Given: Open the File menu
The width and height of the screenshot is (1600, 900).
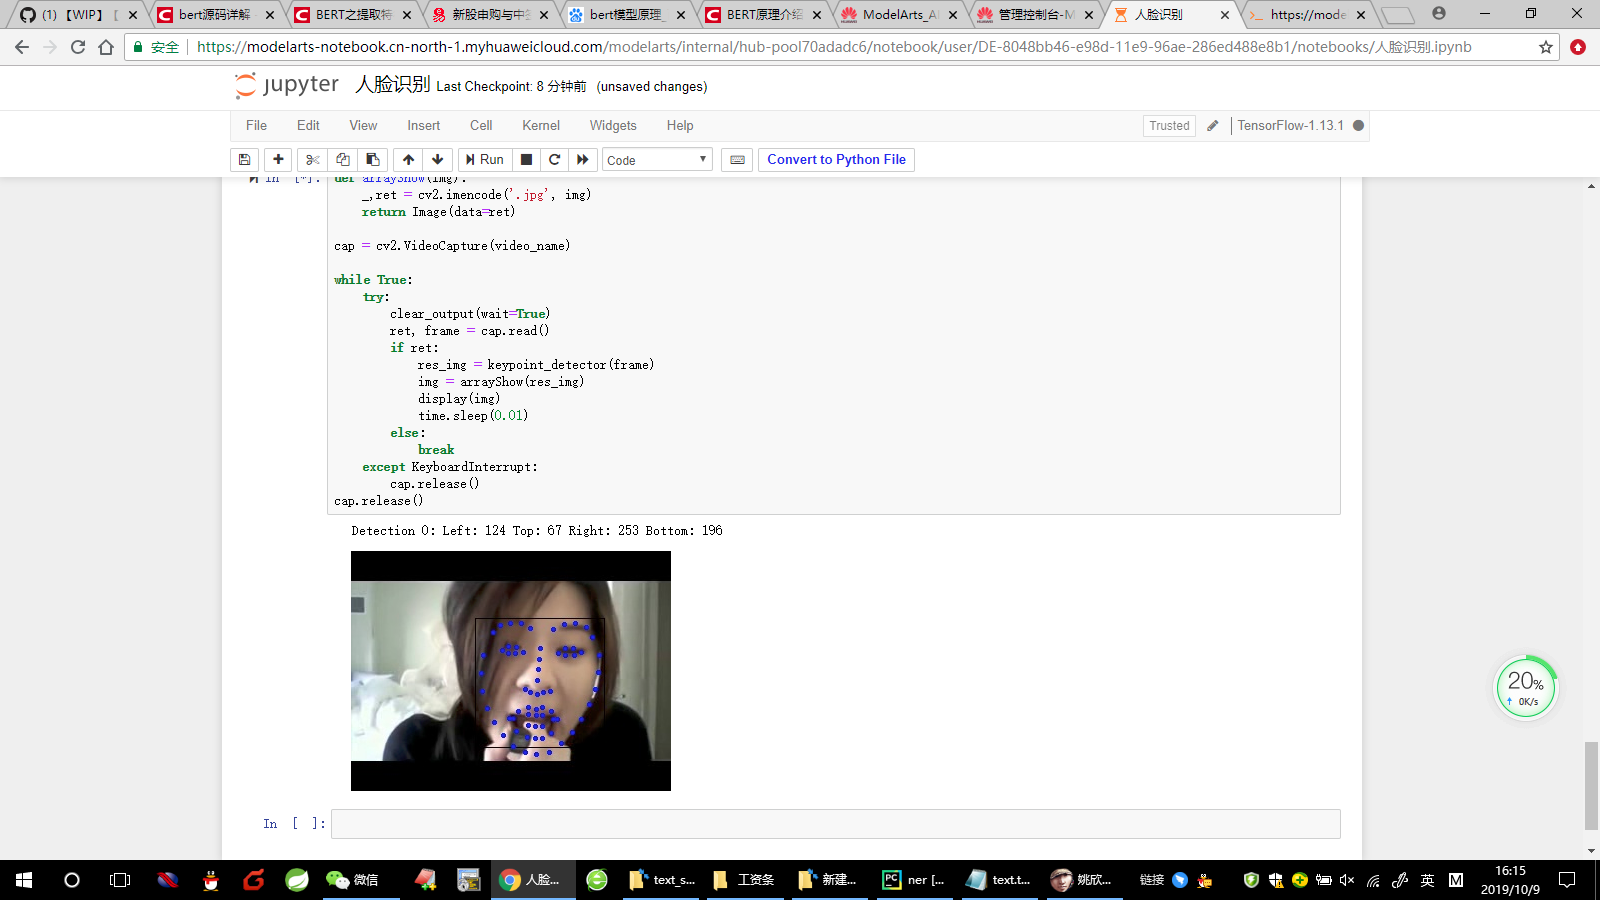Looking at the screenshot, I should 256,125.
